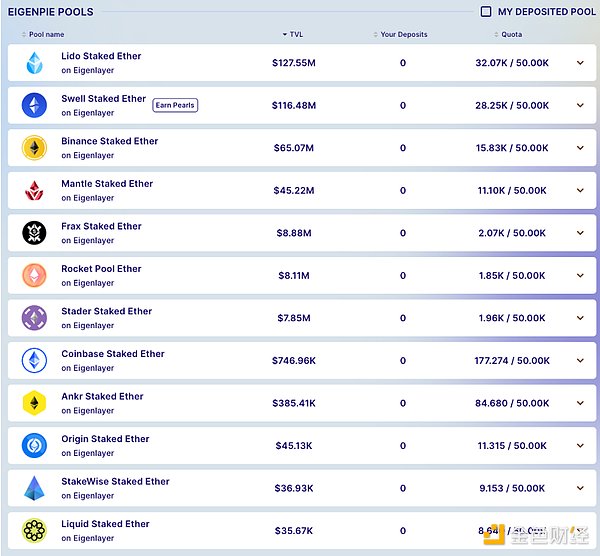Click the Swell Staked Ether token icon
The height and width of the screenshot is (556, 600).
click(x=35, y=105)
